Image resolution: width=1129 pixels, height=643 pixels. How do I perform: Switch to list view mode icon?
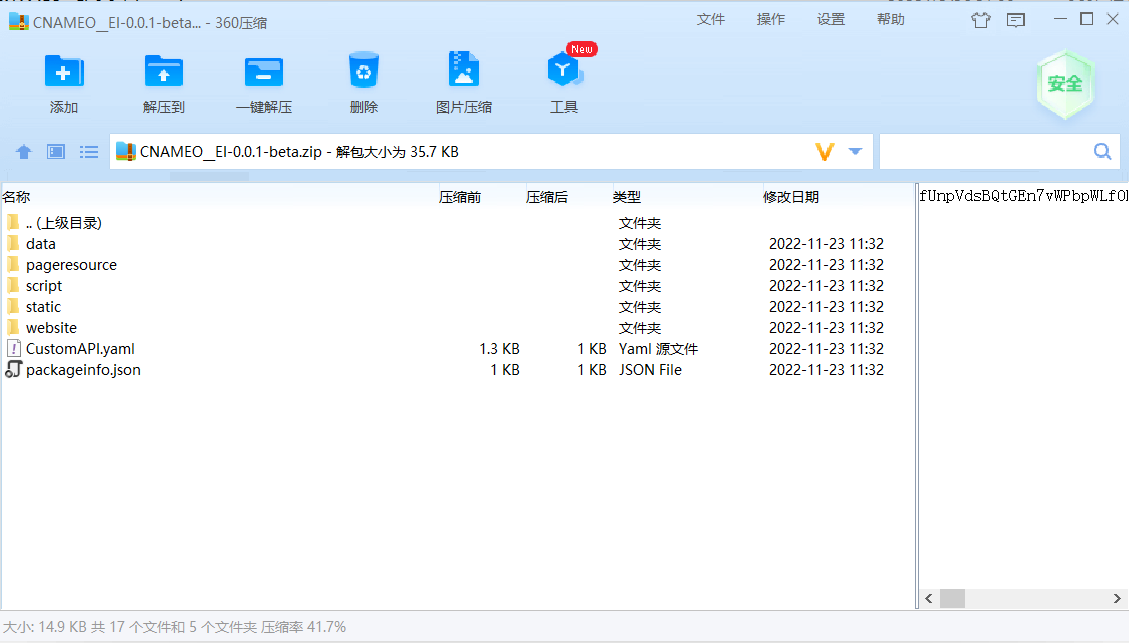tap(88, 151)
